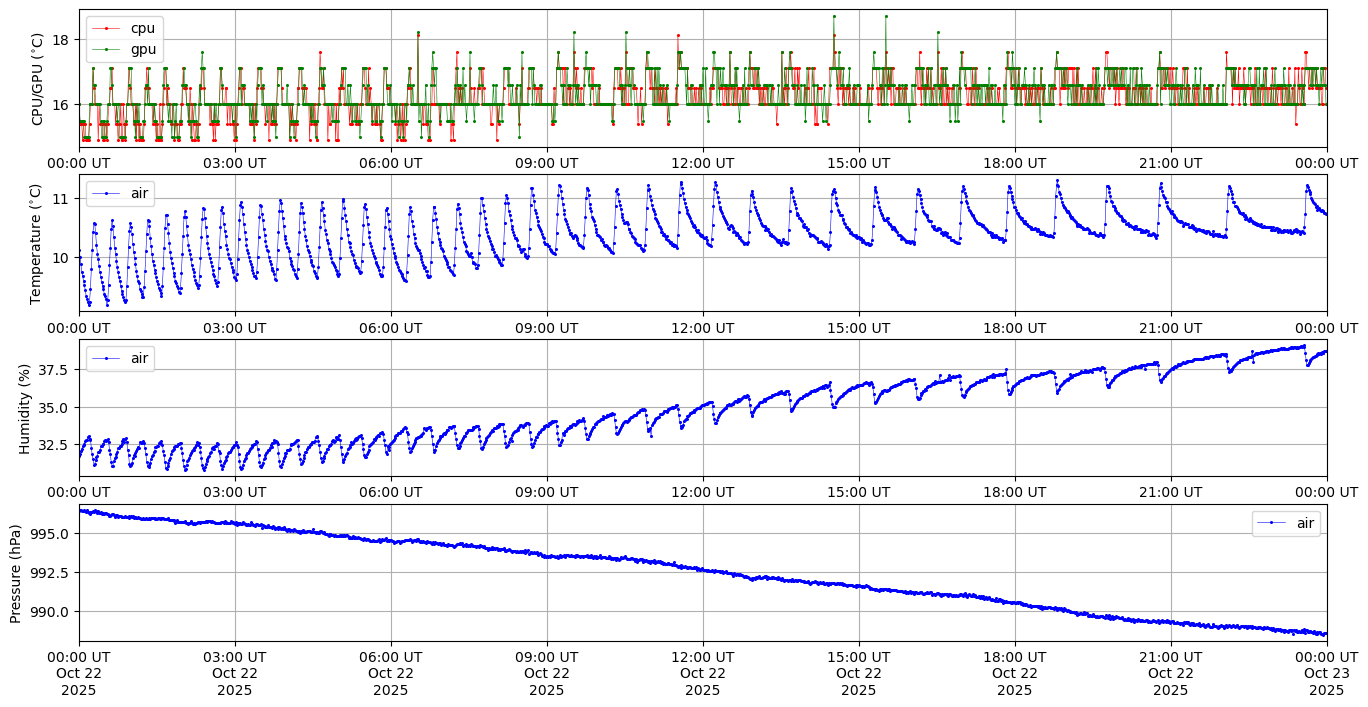Click the 995.0 tick on the Pressure axis
Image resolution: width=1368 pixels, height=707 pixels.
pyautogui.click(x=50, y=534)
